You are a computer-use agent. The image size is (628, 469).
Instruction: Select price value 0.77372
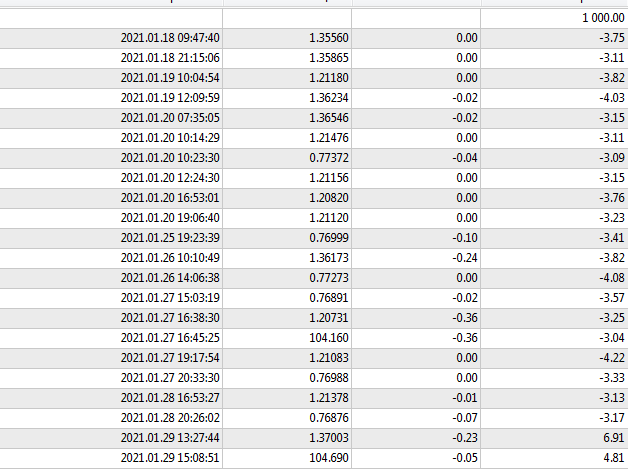point(329,158)
